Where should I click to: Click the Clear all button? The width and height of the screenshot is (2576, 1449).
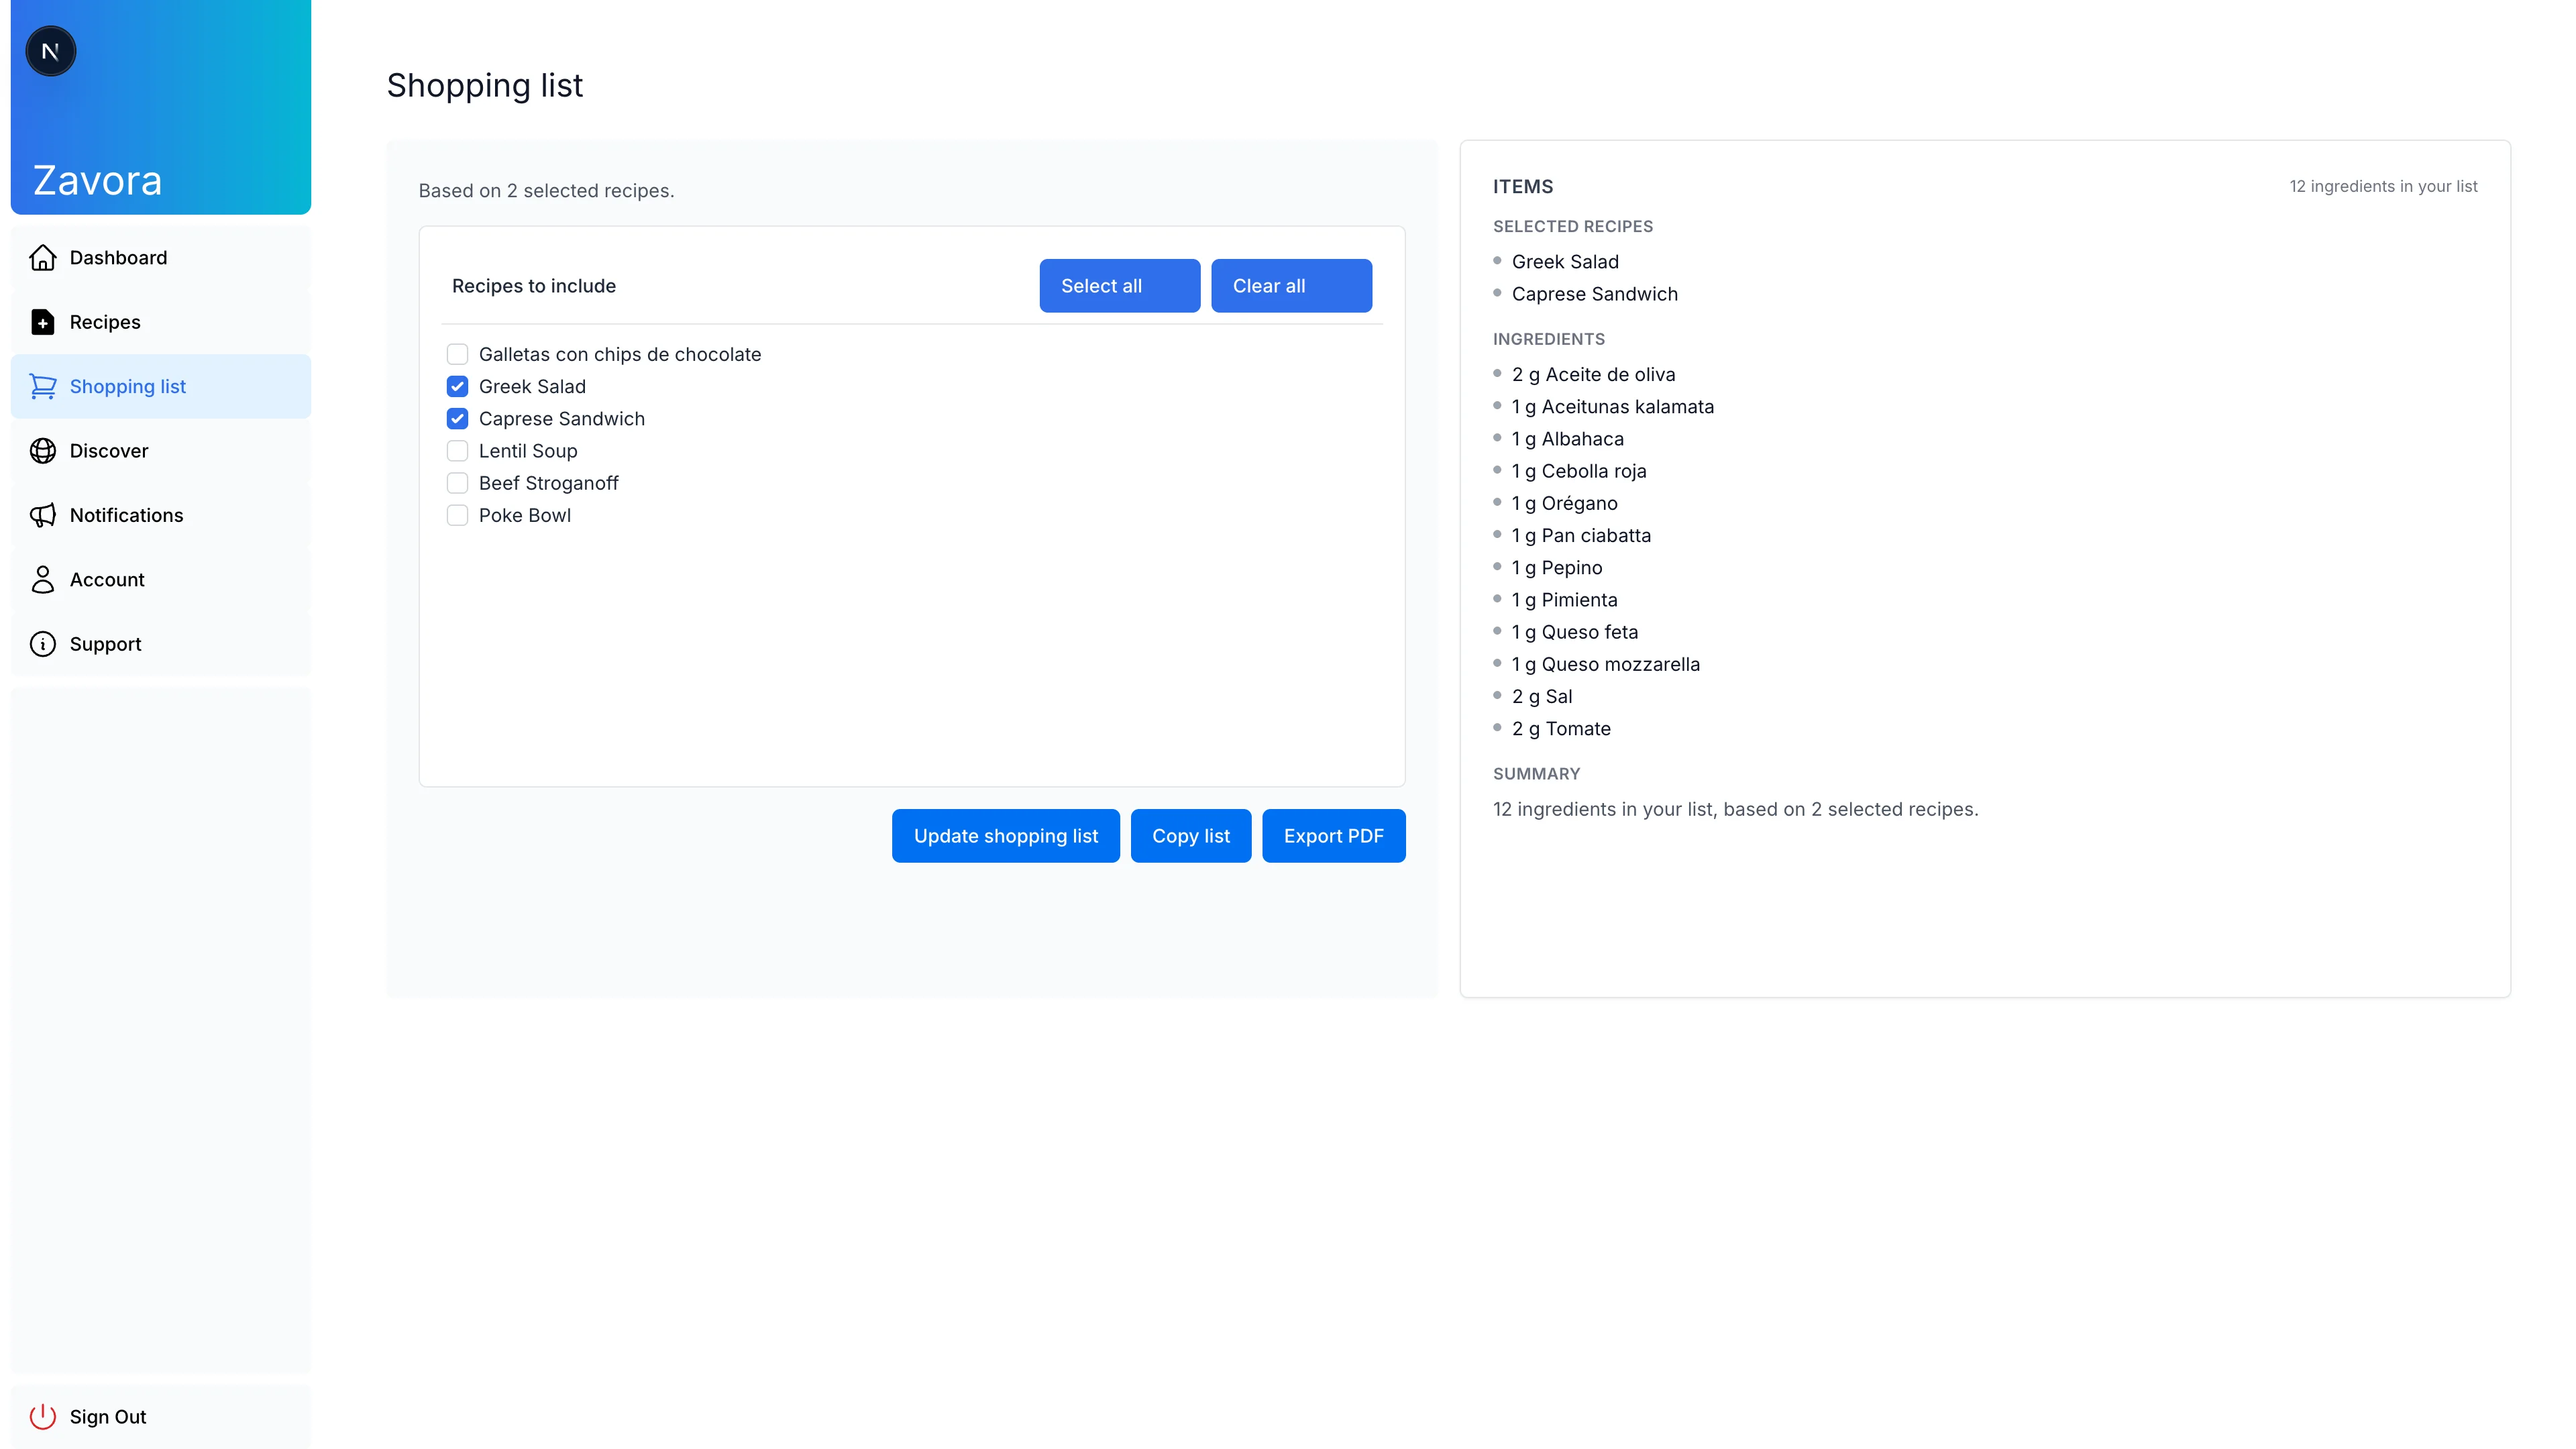coord(1291,286)
